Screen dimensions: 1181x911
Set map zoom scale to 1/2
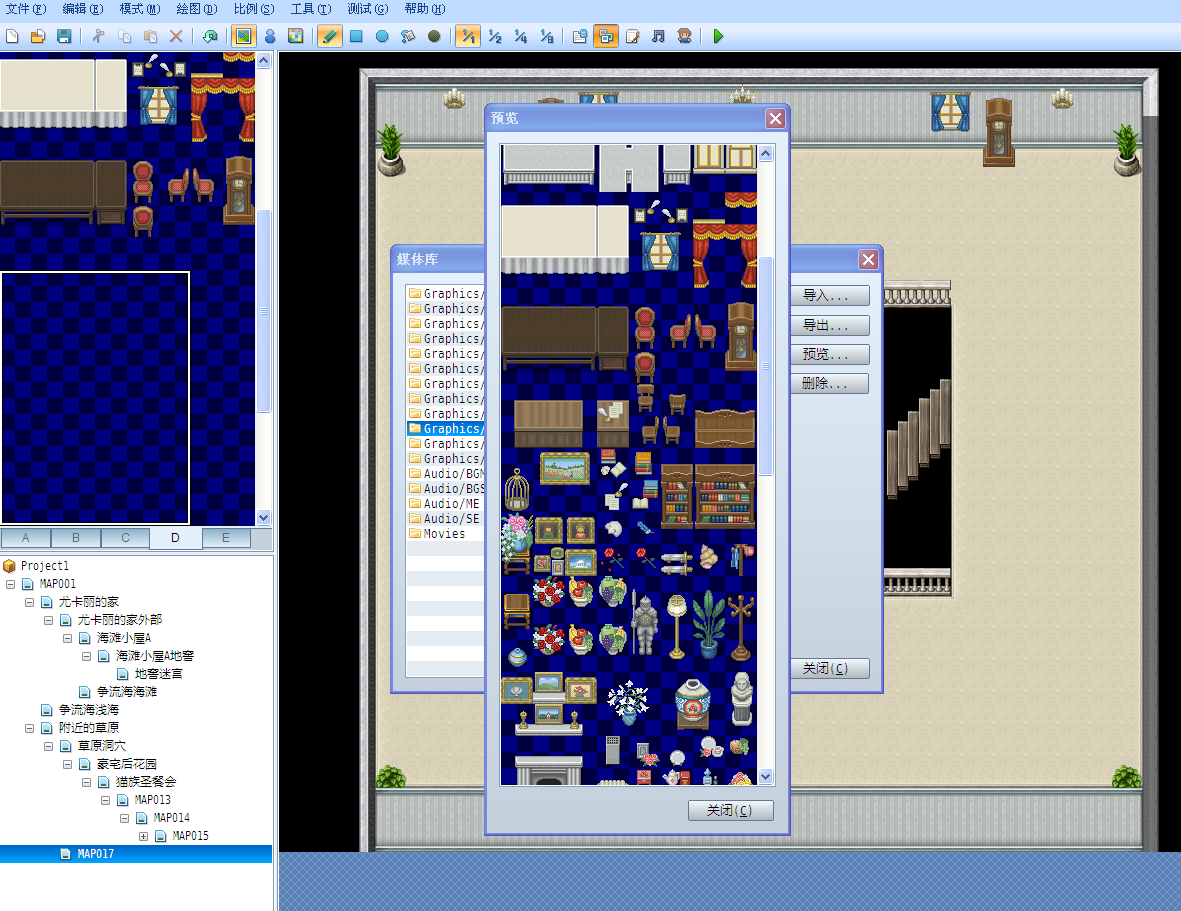[x=495, y=36]
